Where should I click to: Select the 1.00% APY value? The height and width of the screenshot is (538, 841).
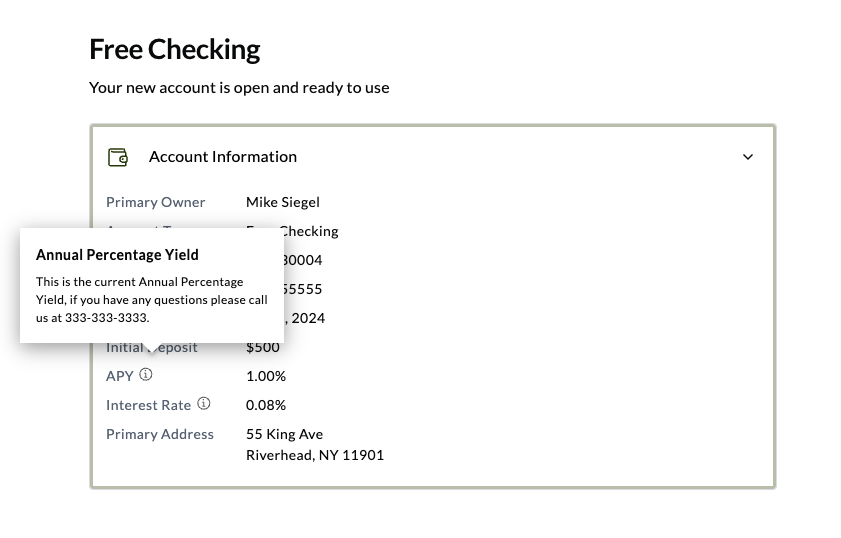(x=266, y=376)
